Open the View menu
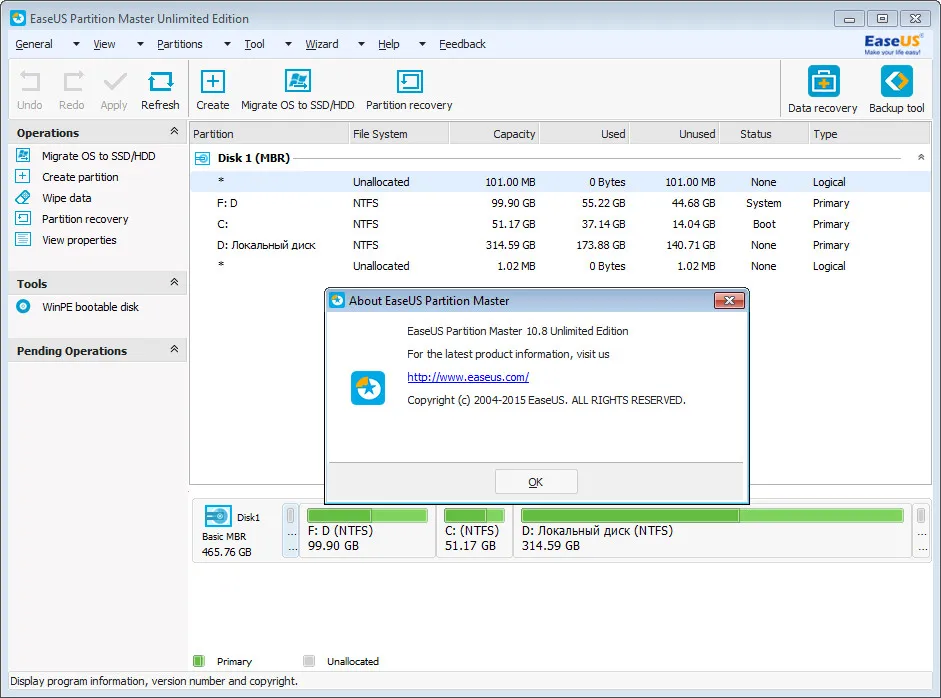 (104, 44)
